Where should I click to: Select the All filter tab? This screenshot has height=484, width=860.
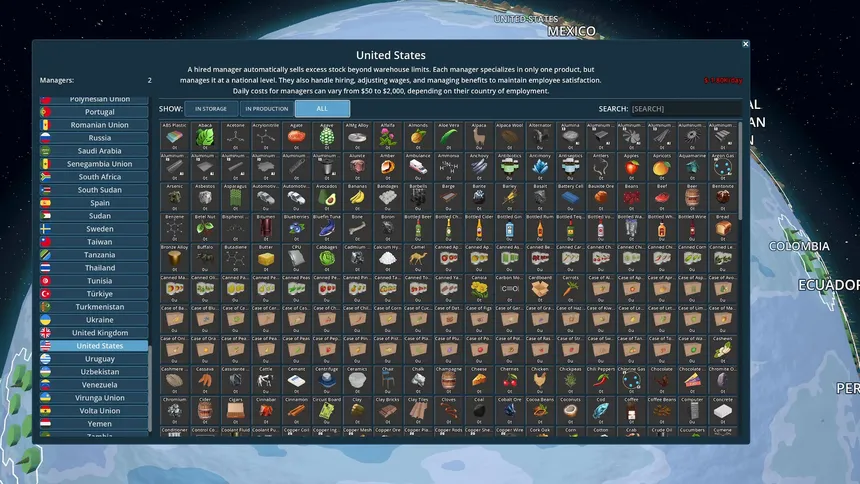coord(322,108)
